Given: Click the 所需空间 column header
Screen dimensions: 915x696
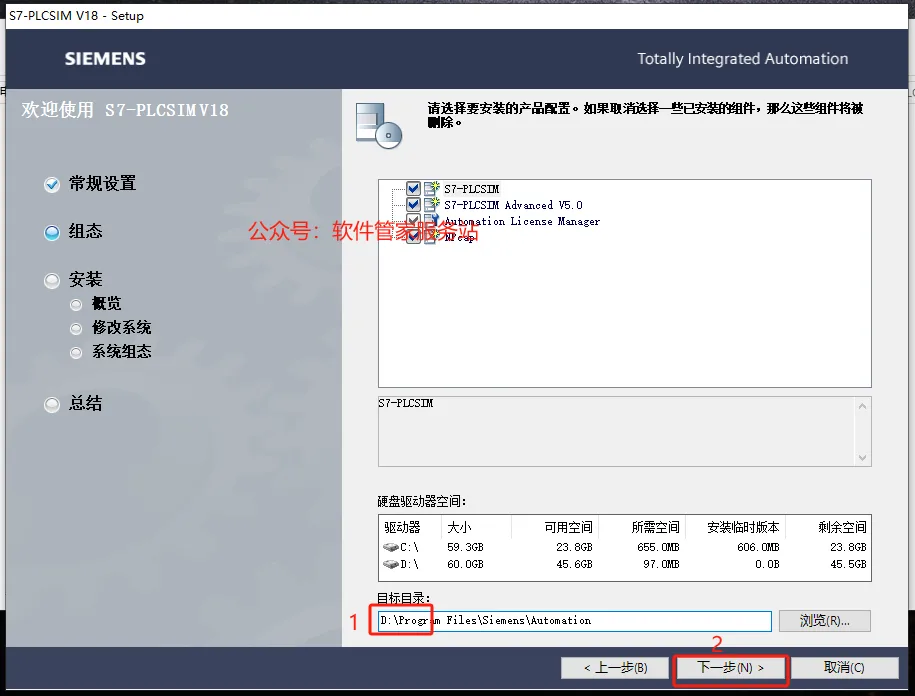Looking at the screenshot, I should [x=655, y=527].
